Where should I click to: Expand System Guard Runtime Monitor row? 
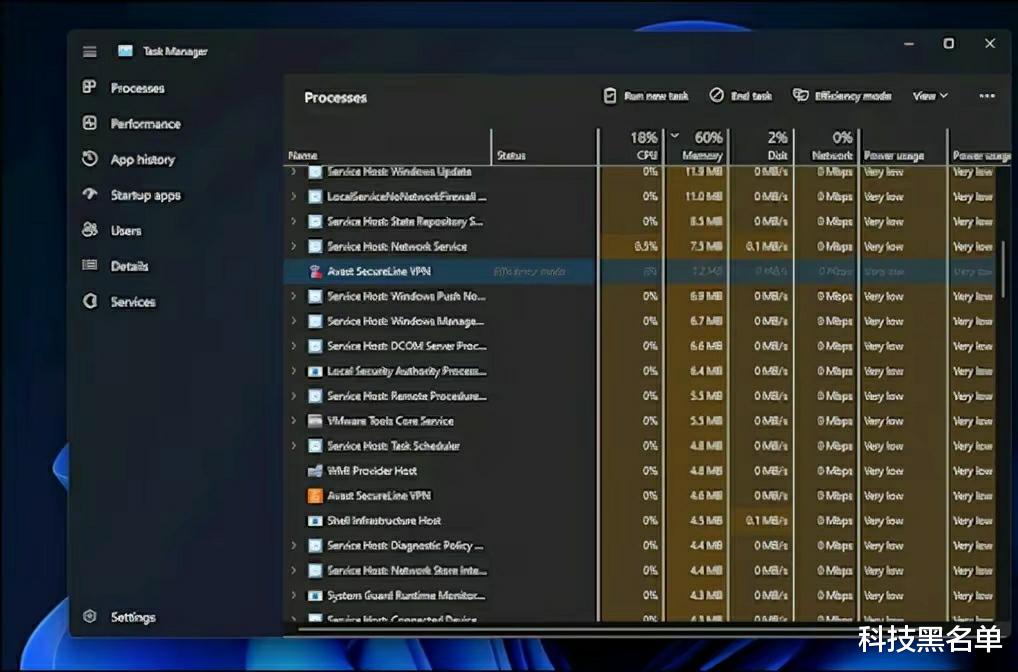tap(293, 595)
